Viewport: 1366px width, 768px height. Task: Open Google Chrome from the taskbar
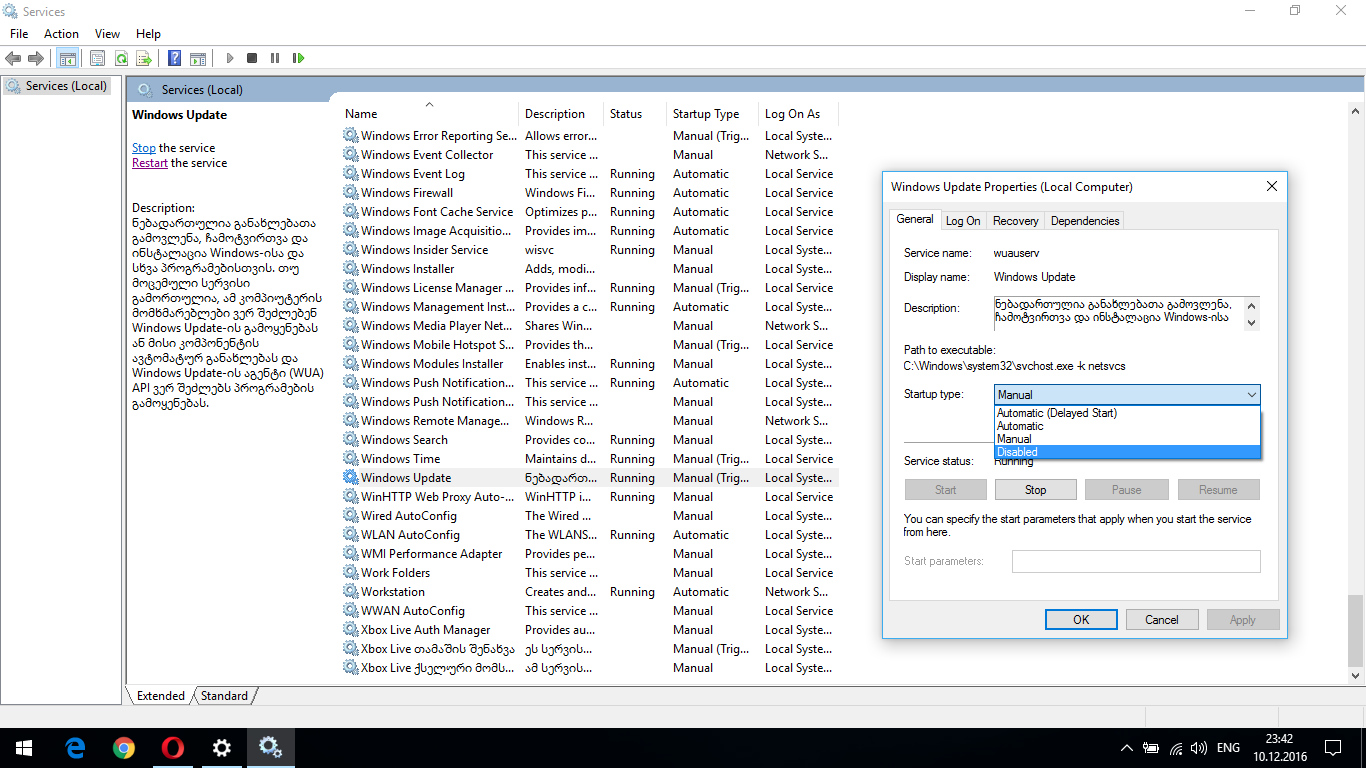(x=124, y=747)
